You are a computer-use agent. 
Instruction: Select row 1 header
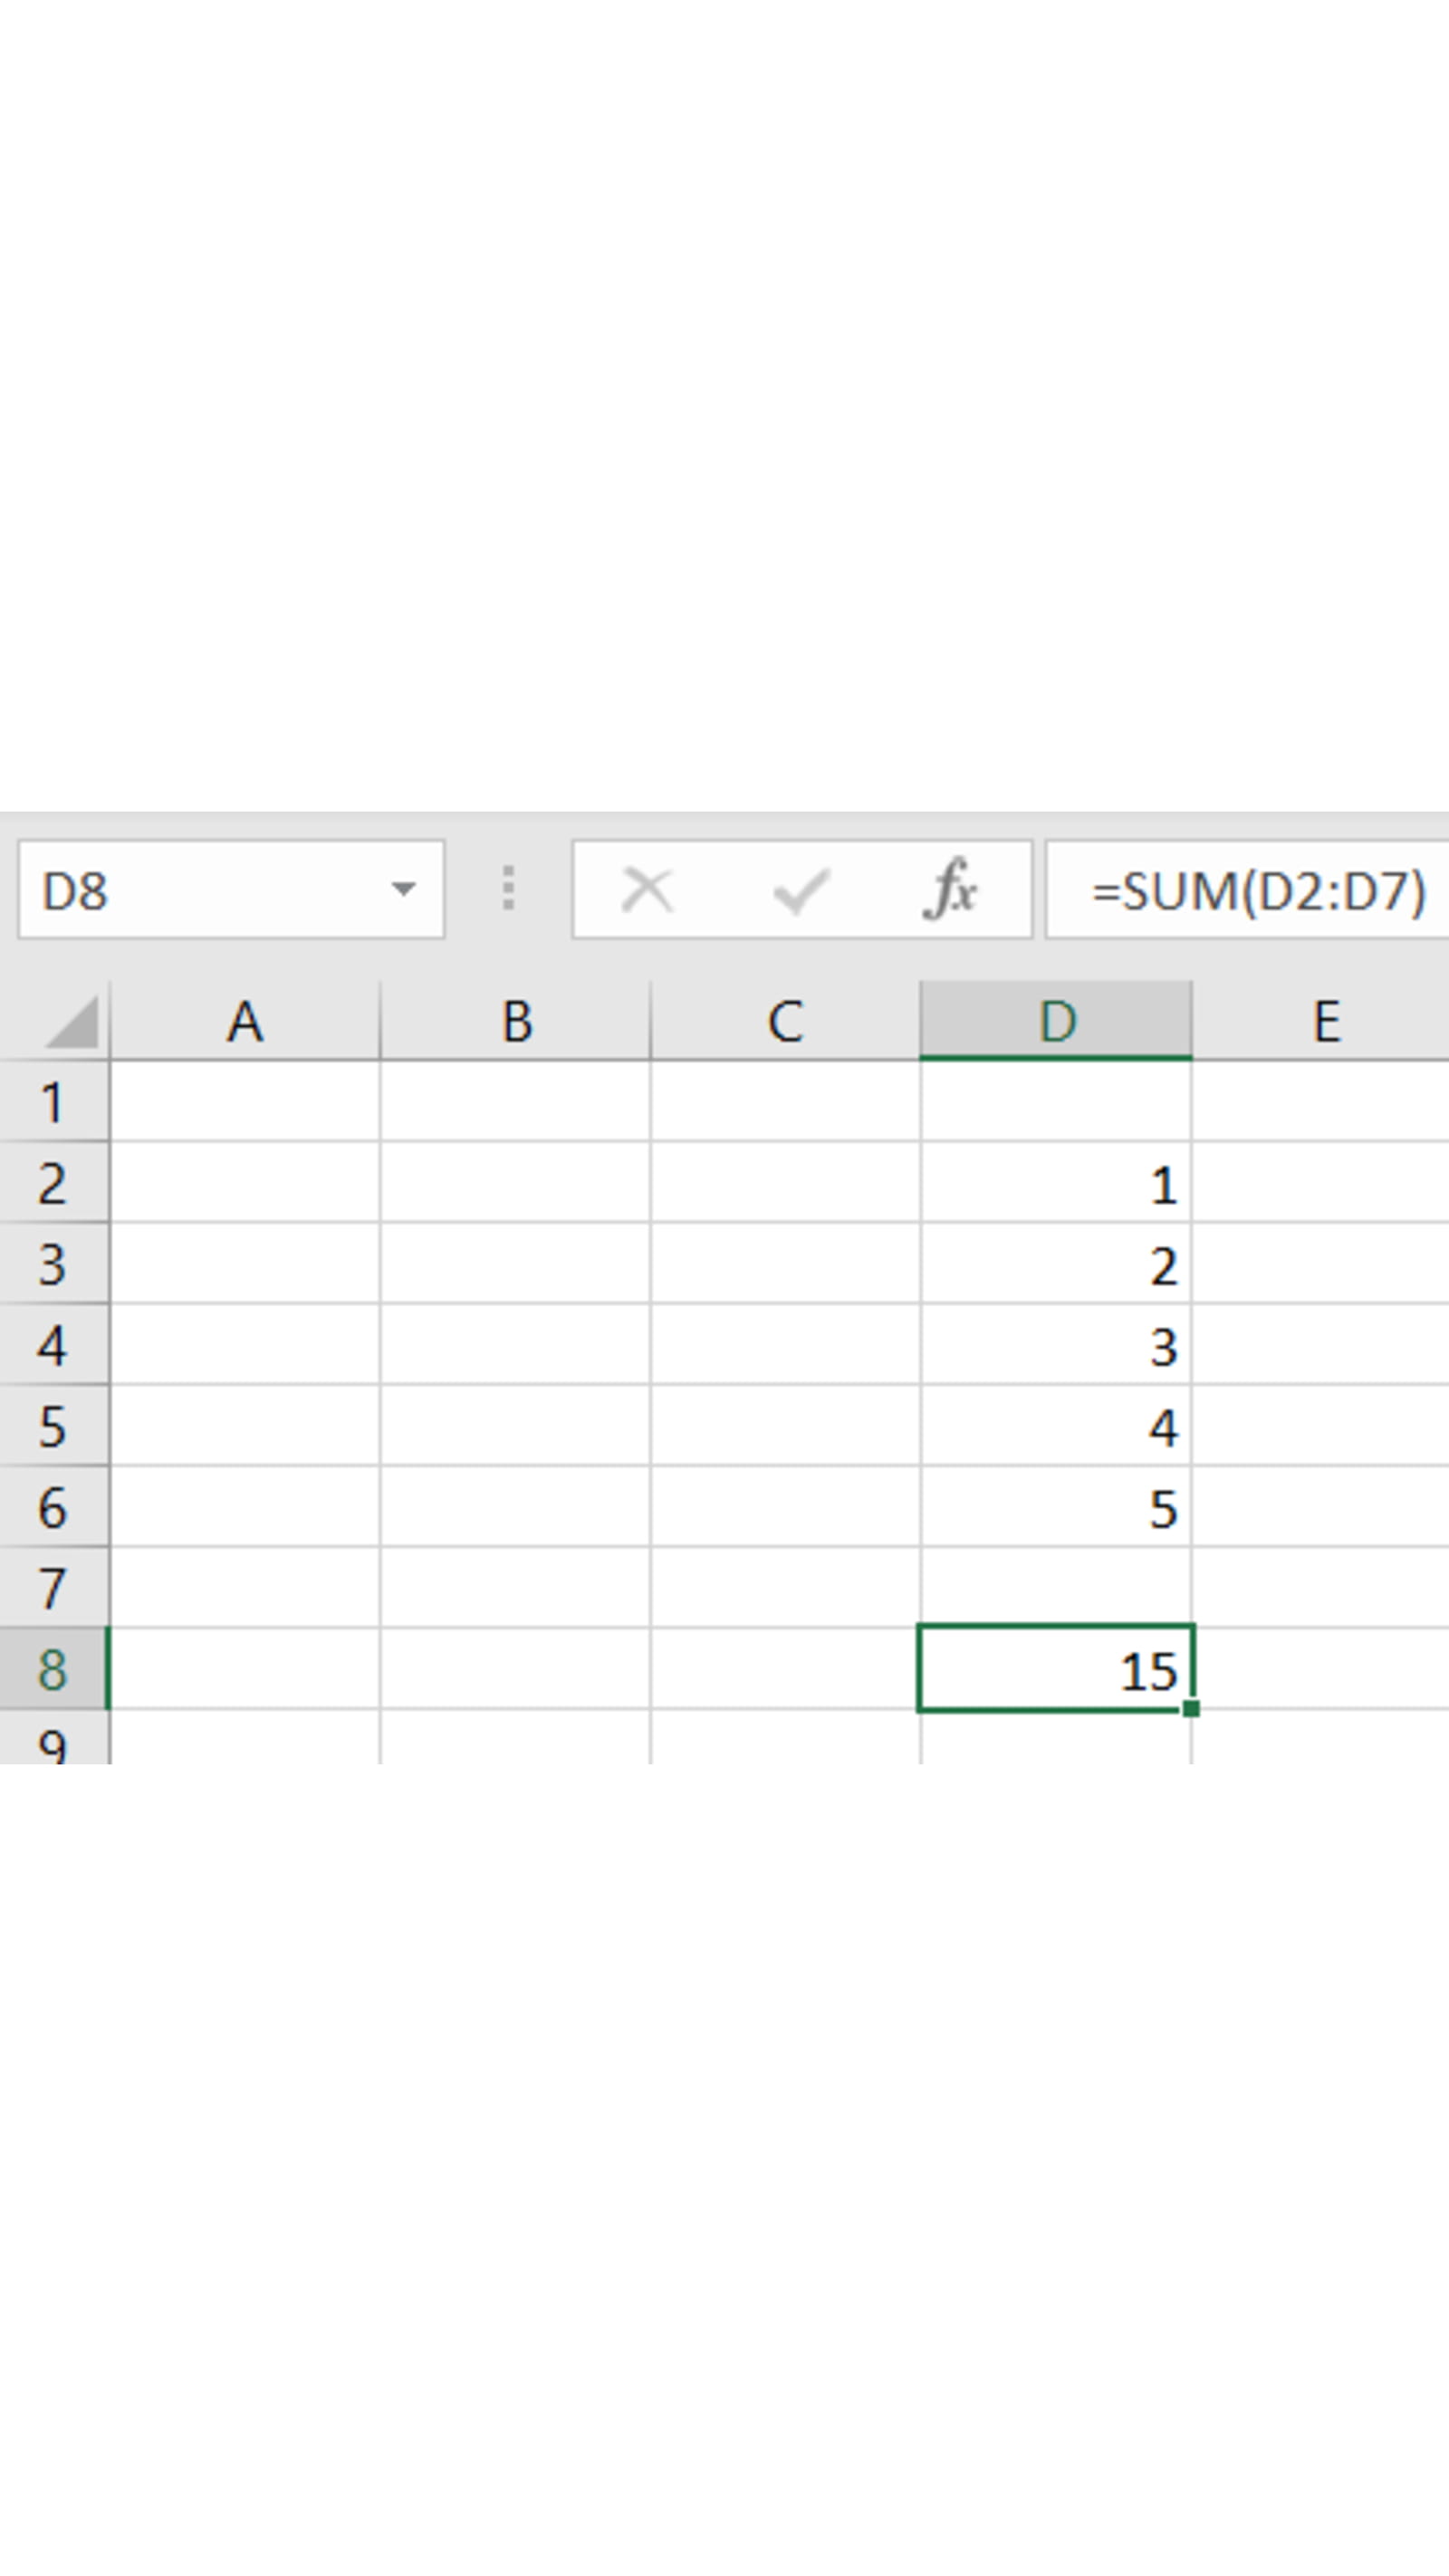(53, 1102)
